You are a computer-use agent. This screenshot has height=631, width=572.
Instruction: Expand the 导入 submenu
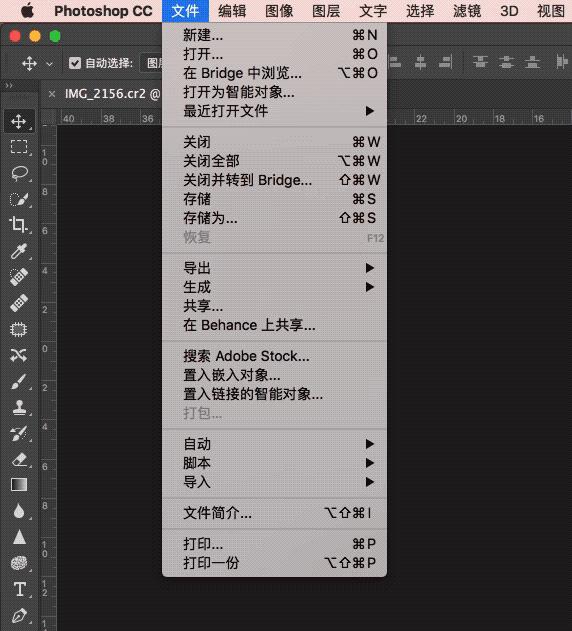point(275,482)
